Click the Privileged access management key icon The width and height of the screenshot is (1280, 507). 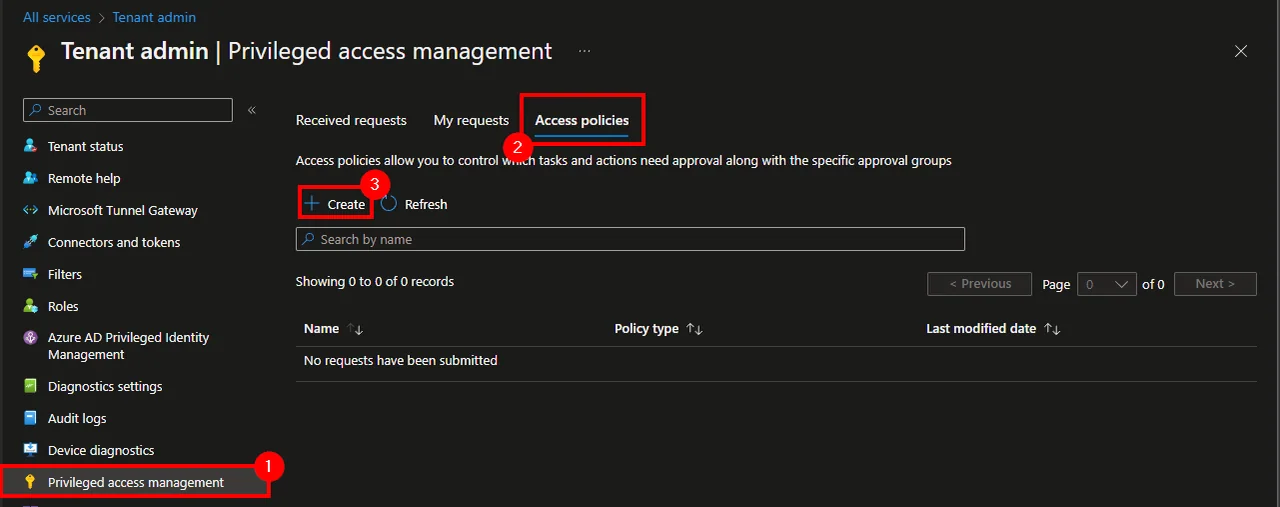(x=30, y=482)
